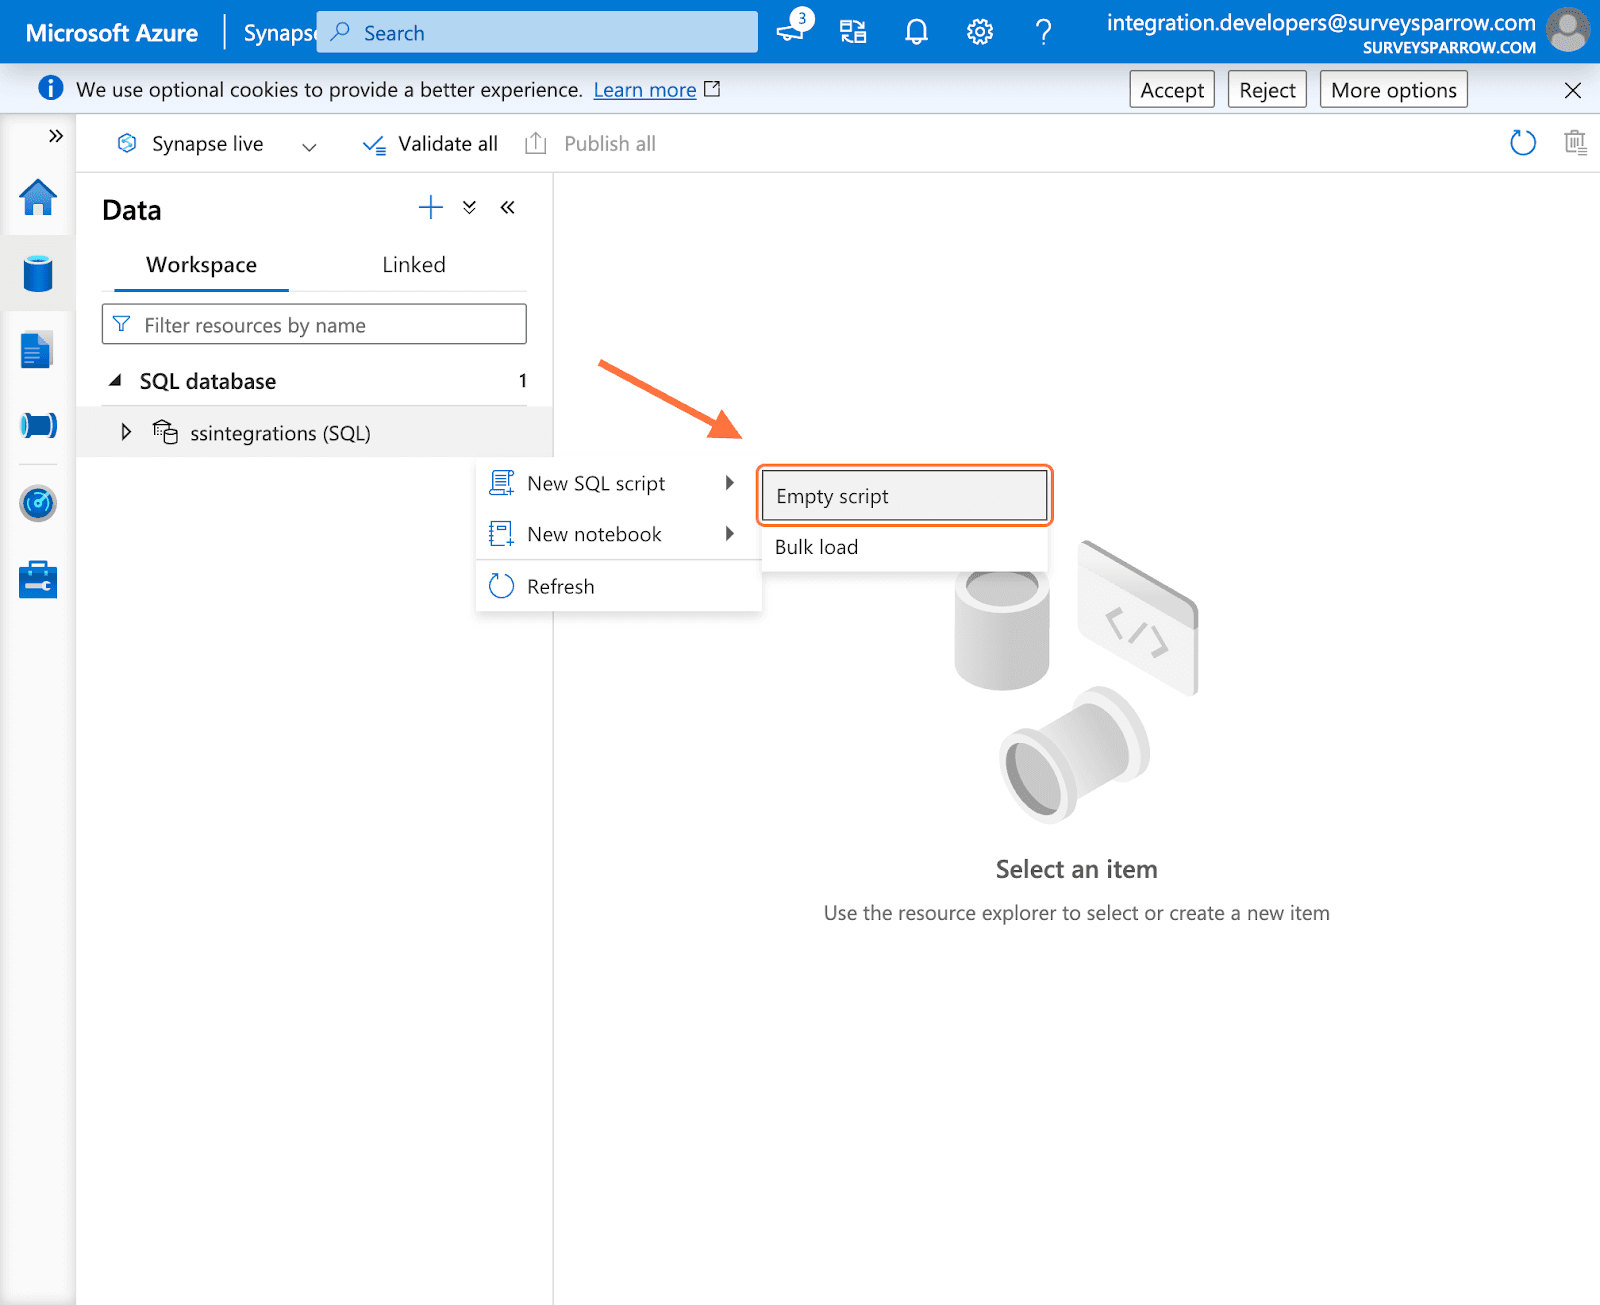Open the Home hub icon
The width and height of the screenshot is (1600, 1305).
pos(38,198)
